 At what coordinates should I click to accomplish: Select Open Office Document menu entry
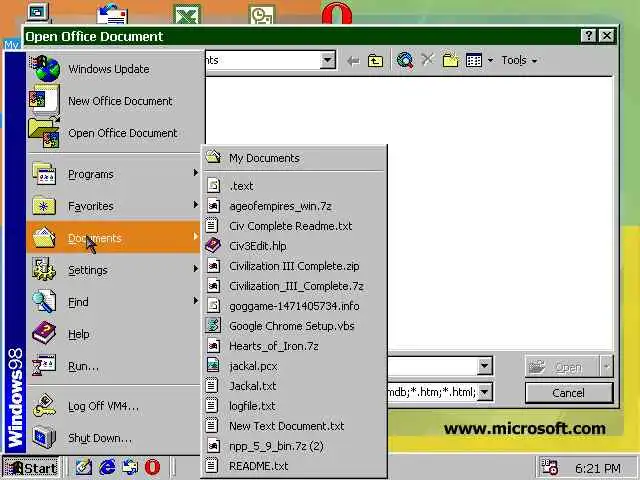(x=115, y=133)
